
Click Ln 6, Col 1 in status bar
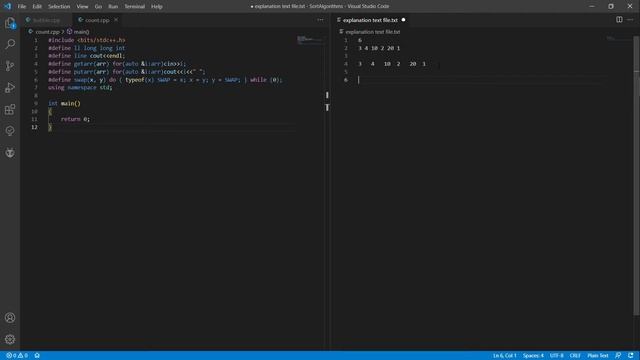tap(504, 356)
